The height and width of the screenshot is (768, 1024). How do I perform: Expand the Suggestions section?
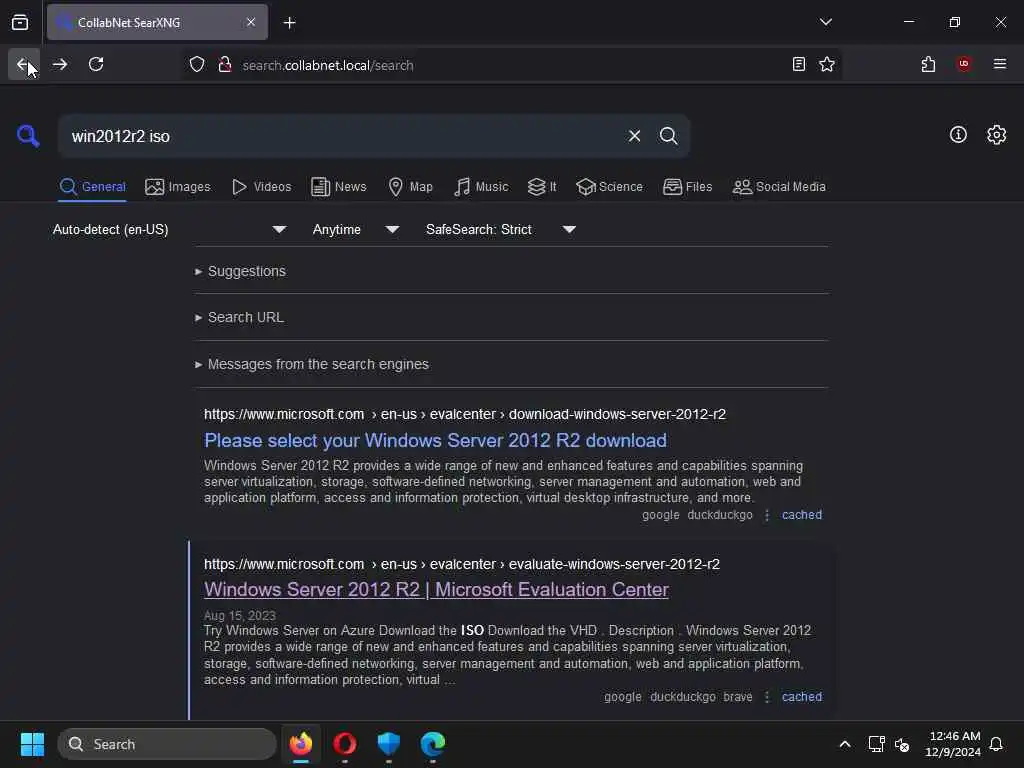(241, 271)
